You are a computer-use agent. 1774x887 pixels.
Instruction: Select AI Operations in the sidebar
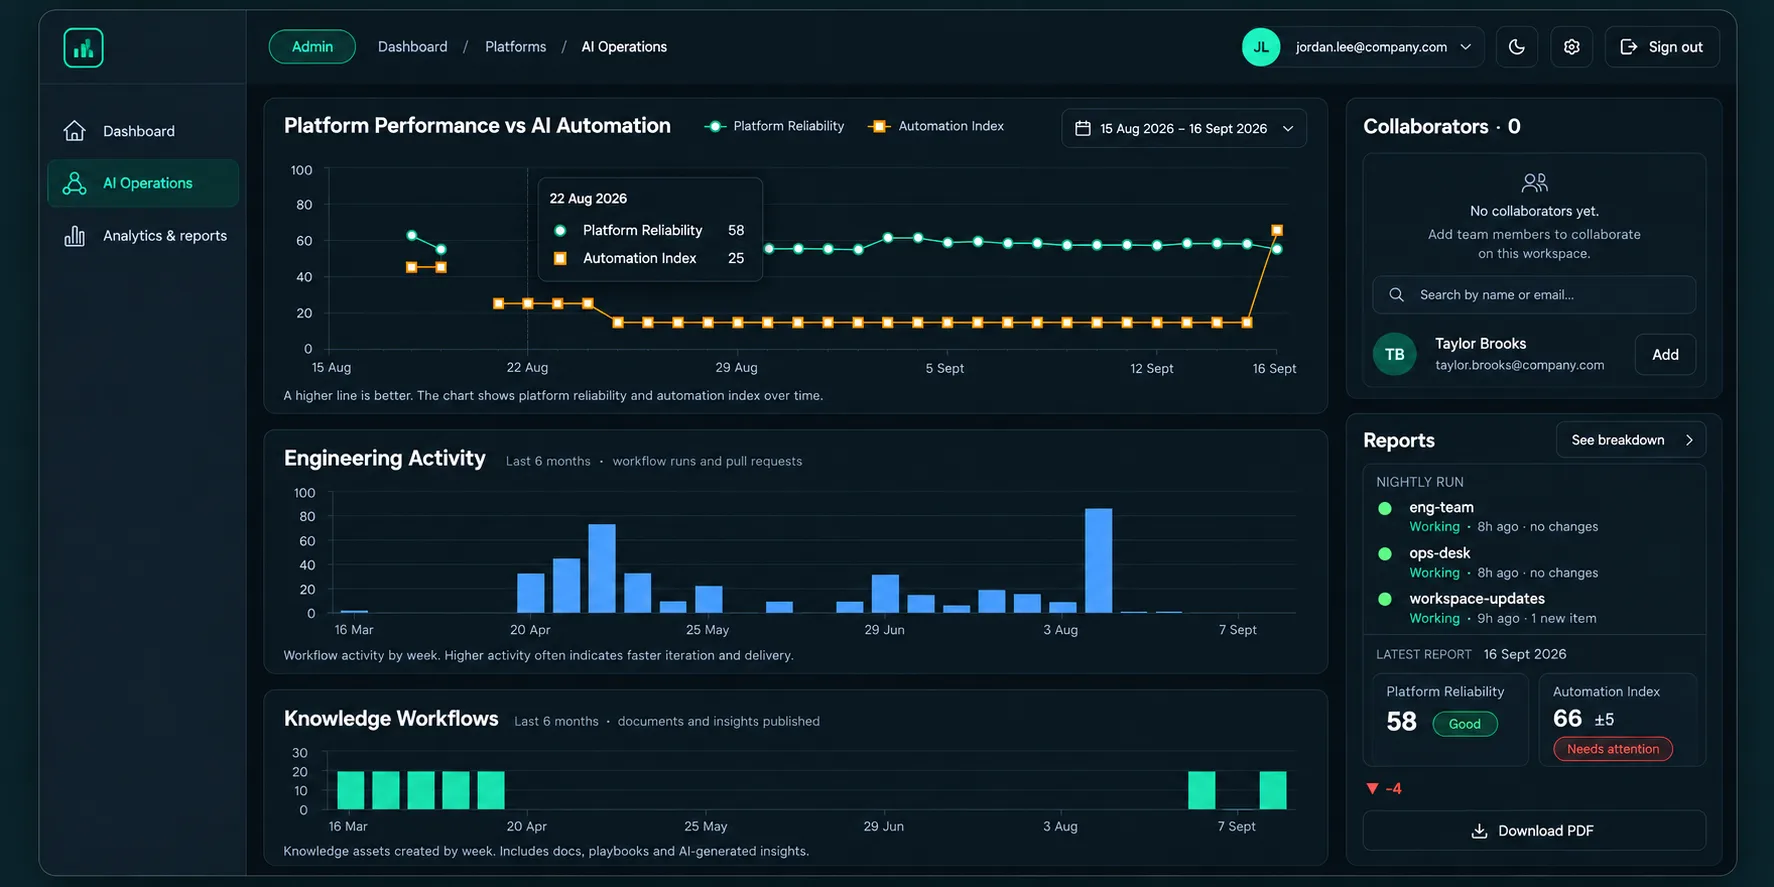tap(143, 183)
